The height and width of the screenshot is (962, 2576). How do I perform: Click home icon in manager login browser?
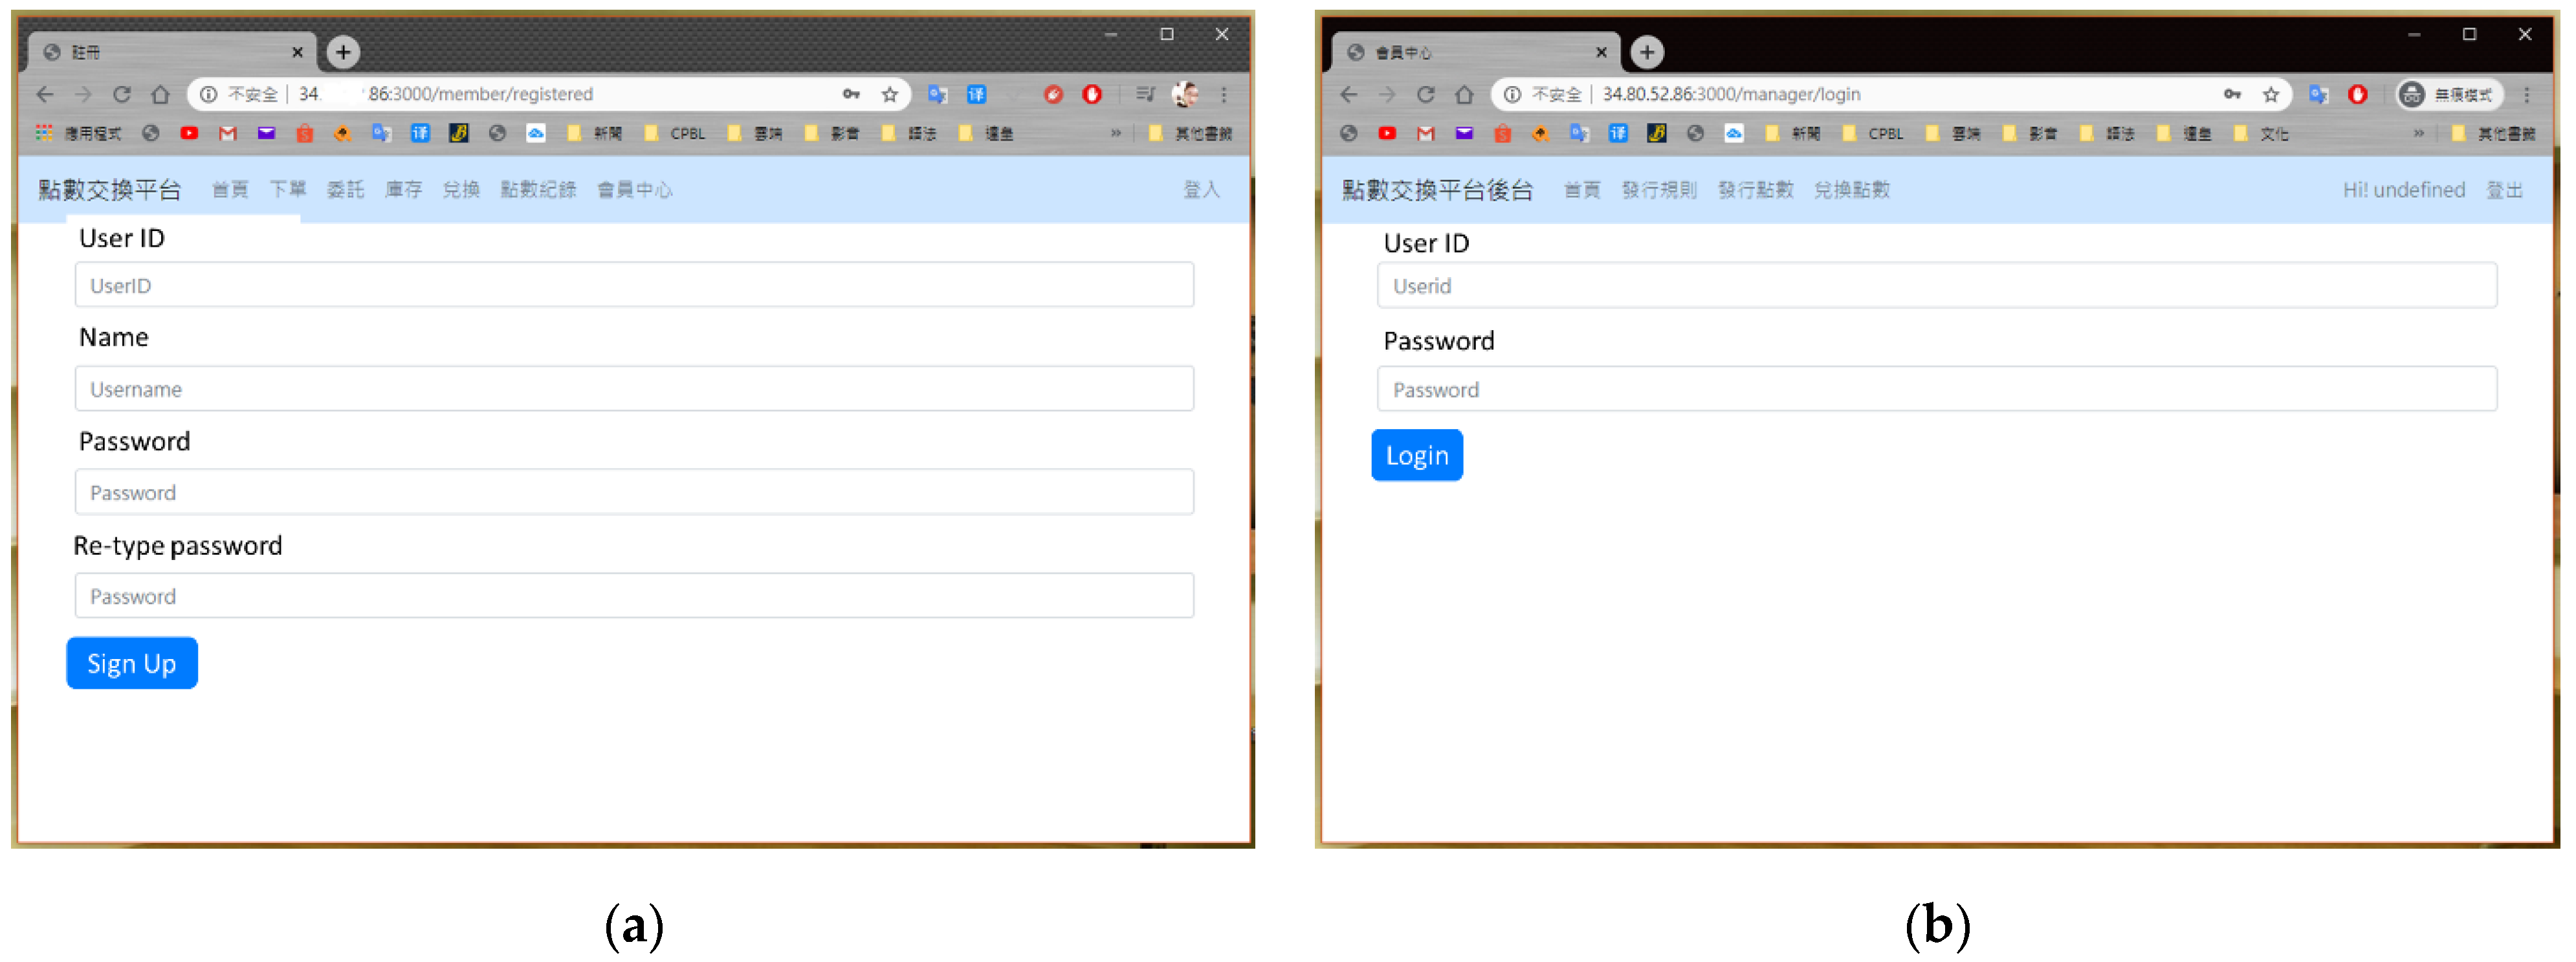point(1464,94)
